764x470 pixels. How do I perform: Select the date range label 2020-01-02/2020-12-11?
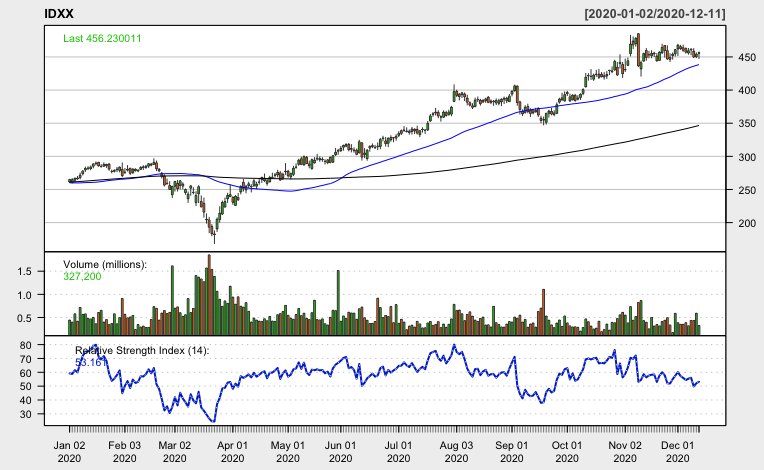[655, 14]
